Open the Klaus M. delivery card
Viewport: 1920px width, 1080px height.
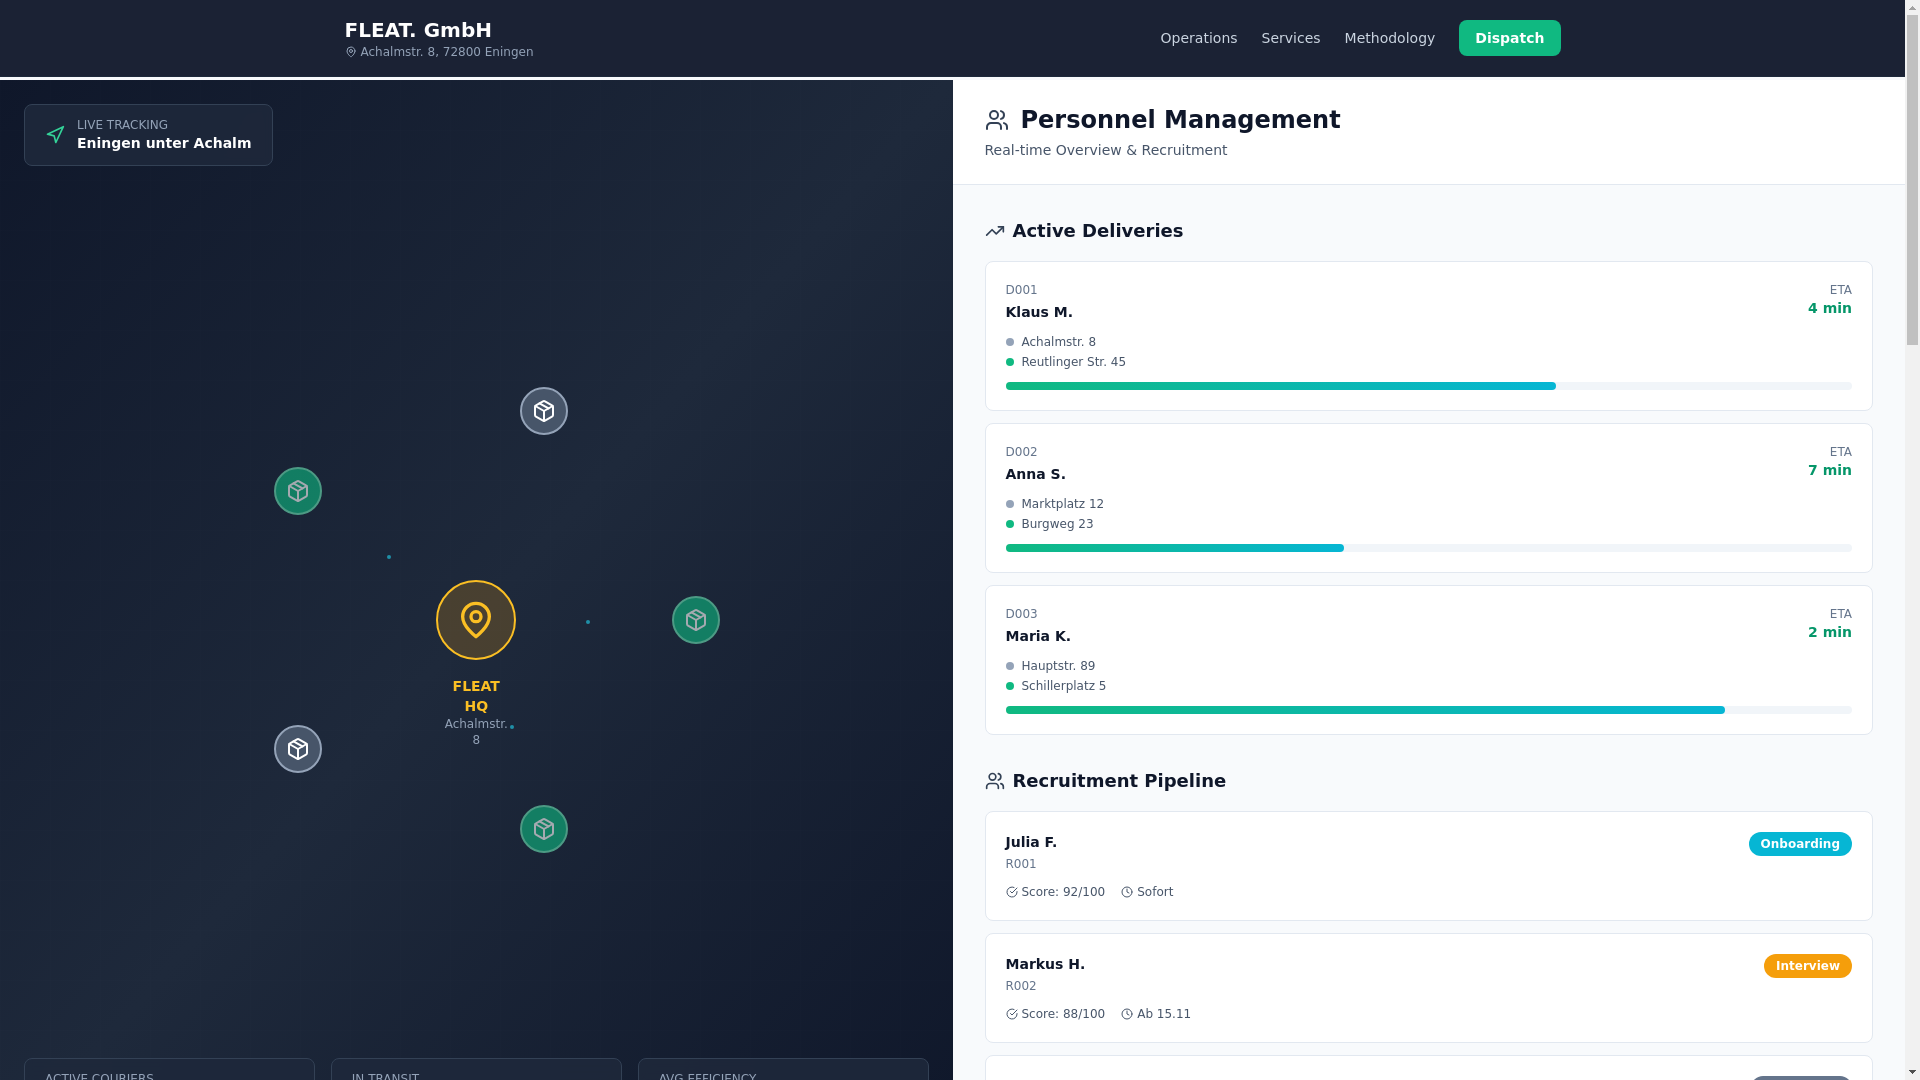[1428, 336]
